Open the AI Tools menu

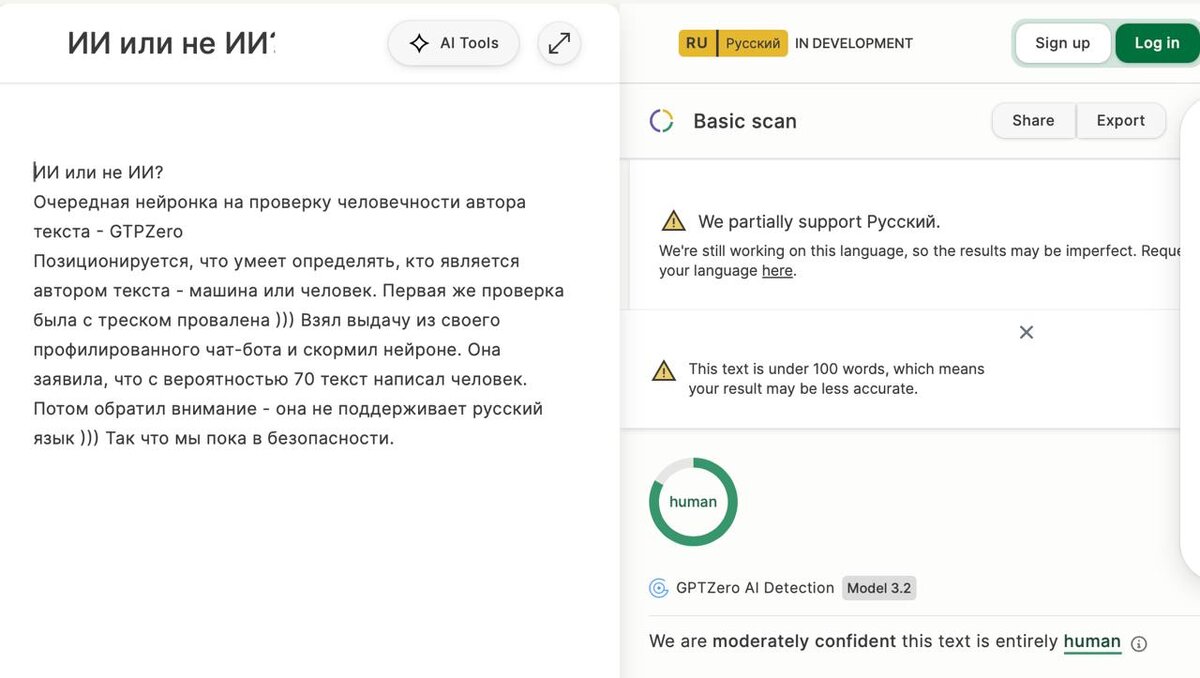point(453,43)
